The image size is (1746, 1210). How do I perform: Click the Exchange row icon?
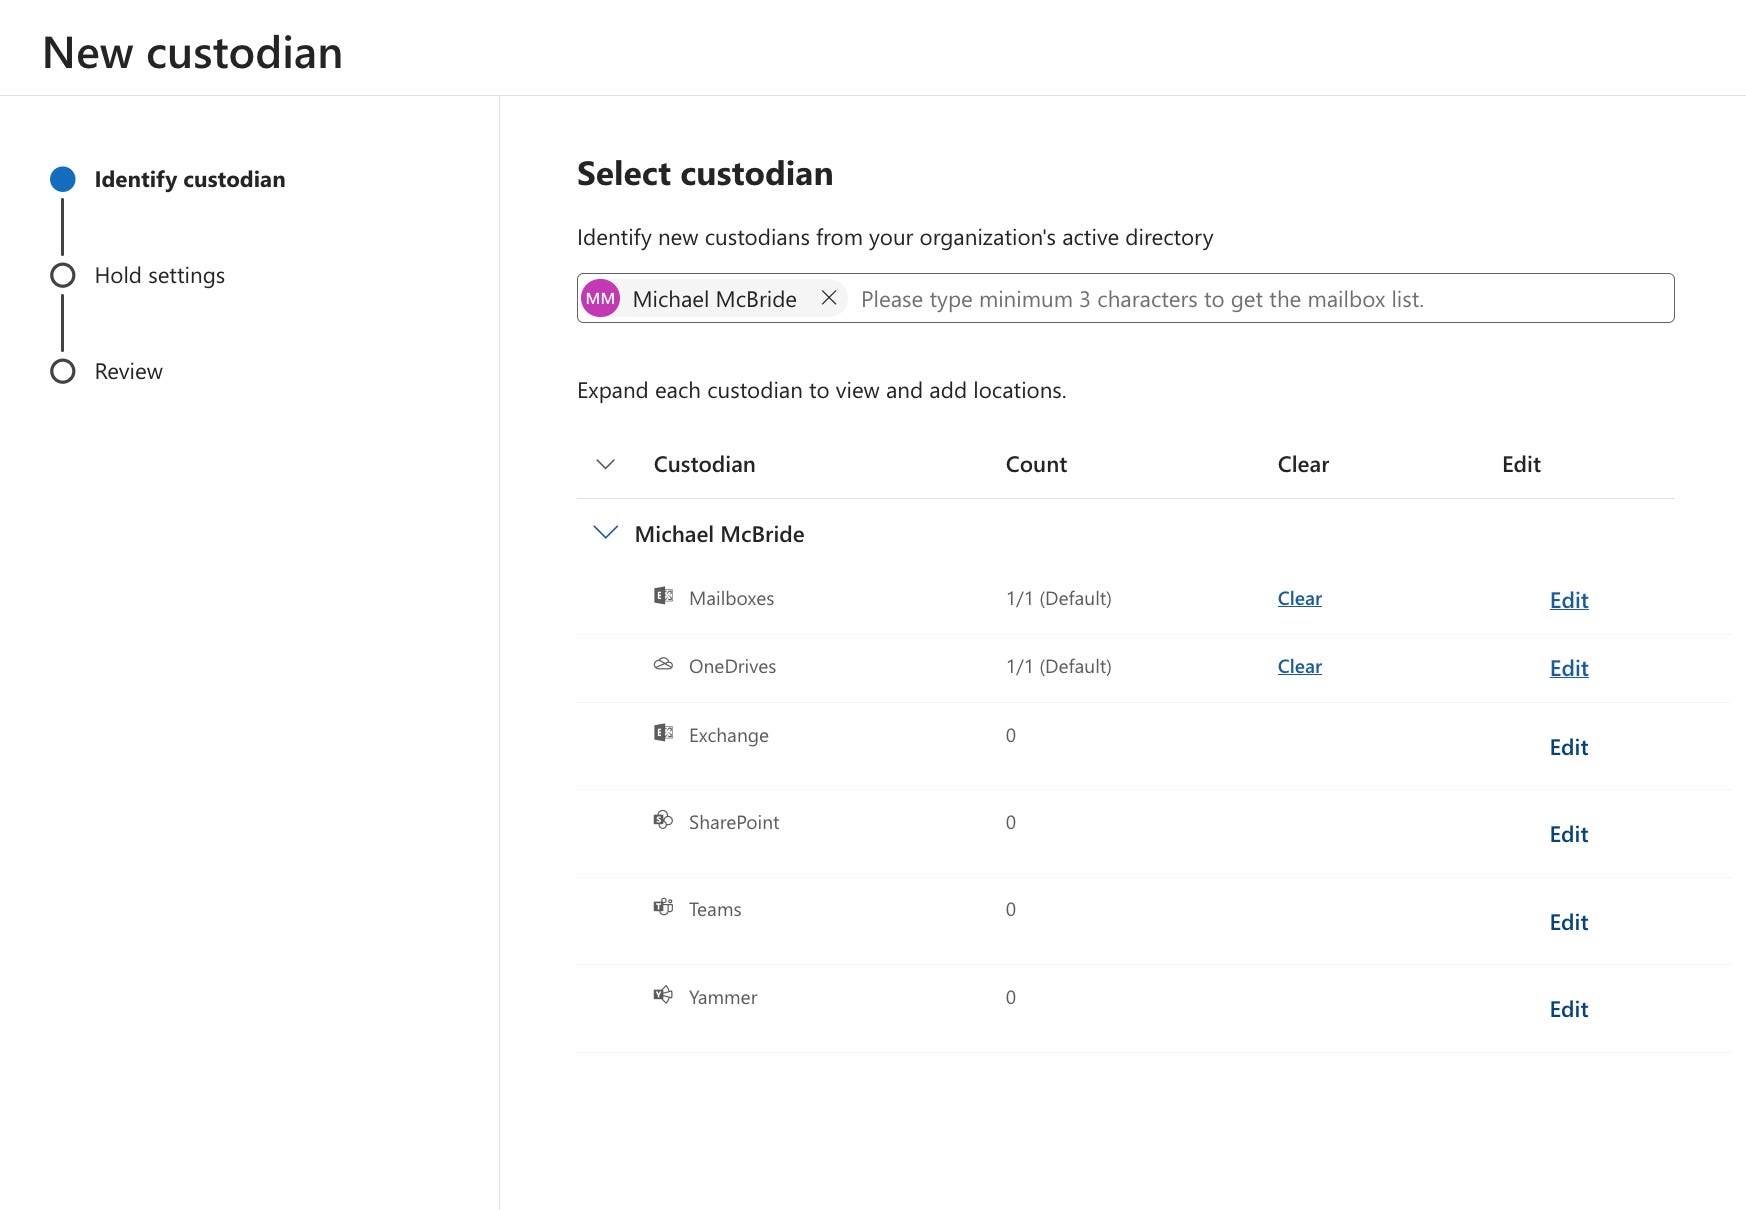pos(663,733)
